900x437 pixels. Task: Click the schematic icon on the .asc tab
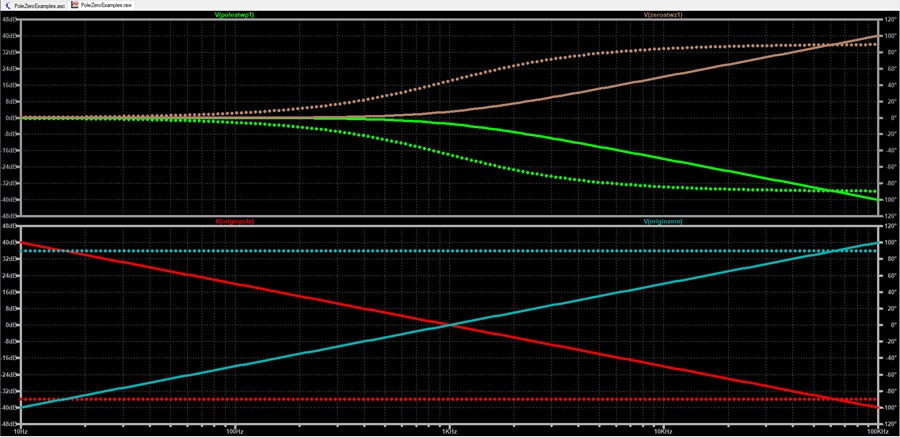(7, 5)
